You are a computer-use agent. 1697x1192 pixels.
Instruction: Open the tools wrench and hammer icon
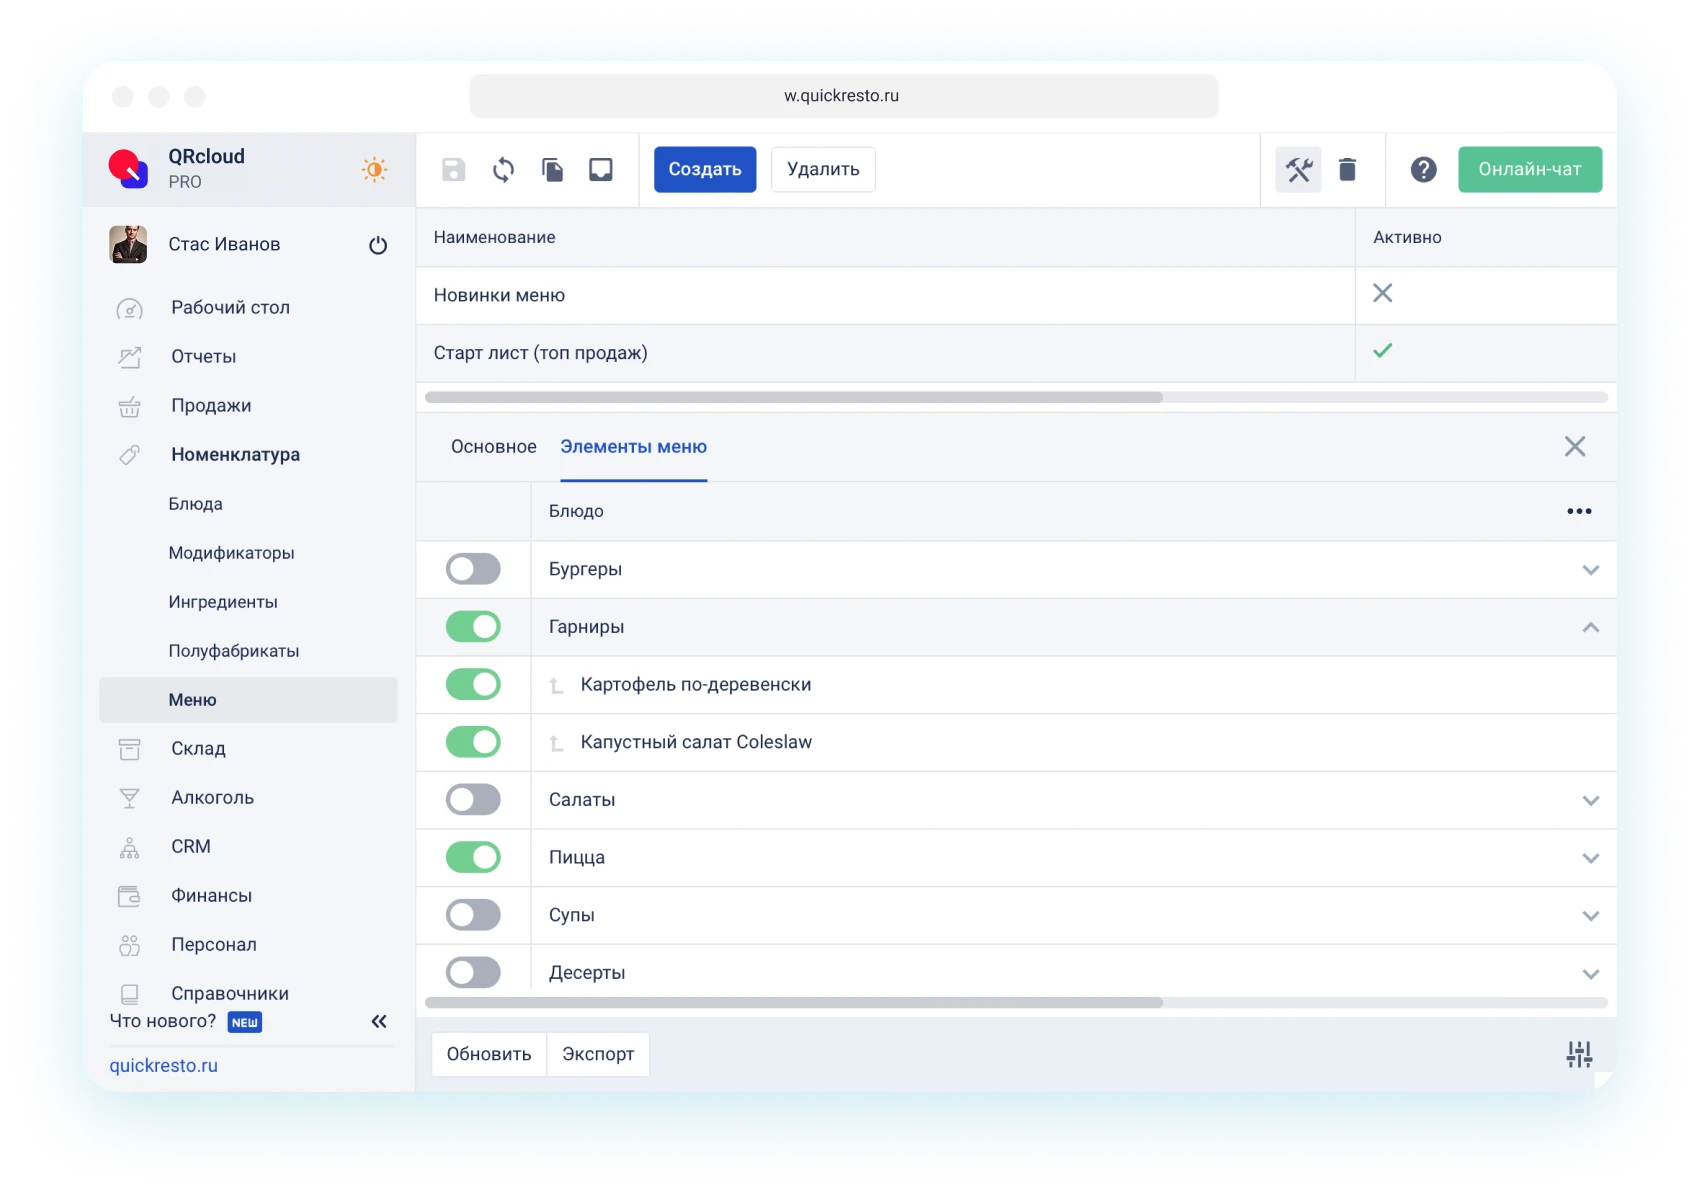tap(1298, 170)
